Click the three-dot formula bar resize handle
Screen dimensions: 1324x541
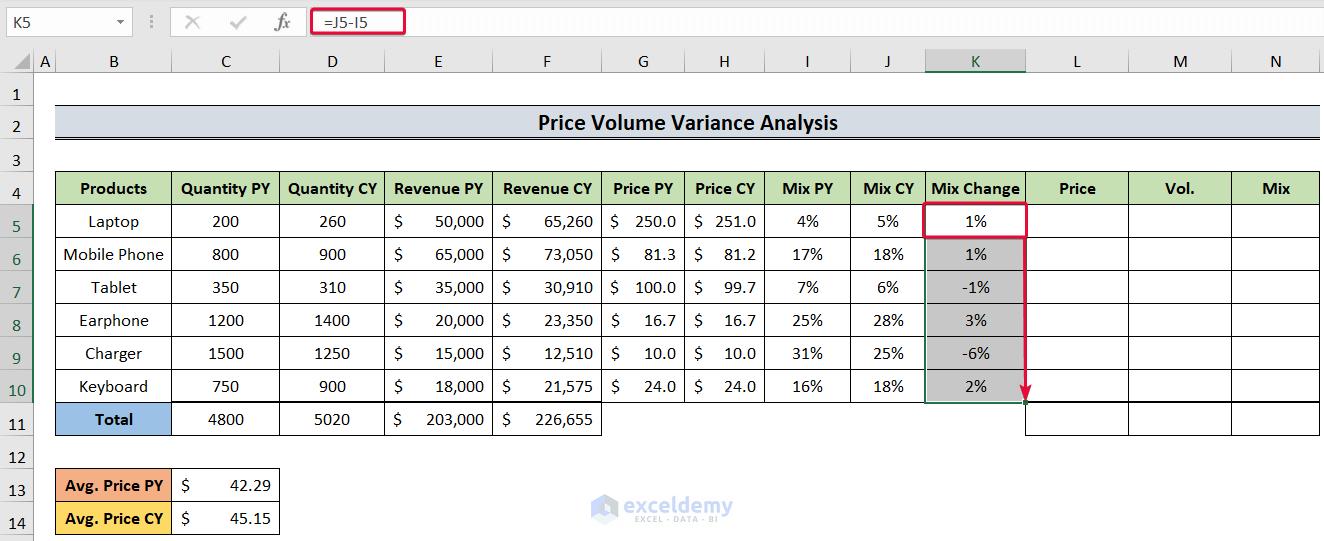pyautogui.click(x=151, y=22)
